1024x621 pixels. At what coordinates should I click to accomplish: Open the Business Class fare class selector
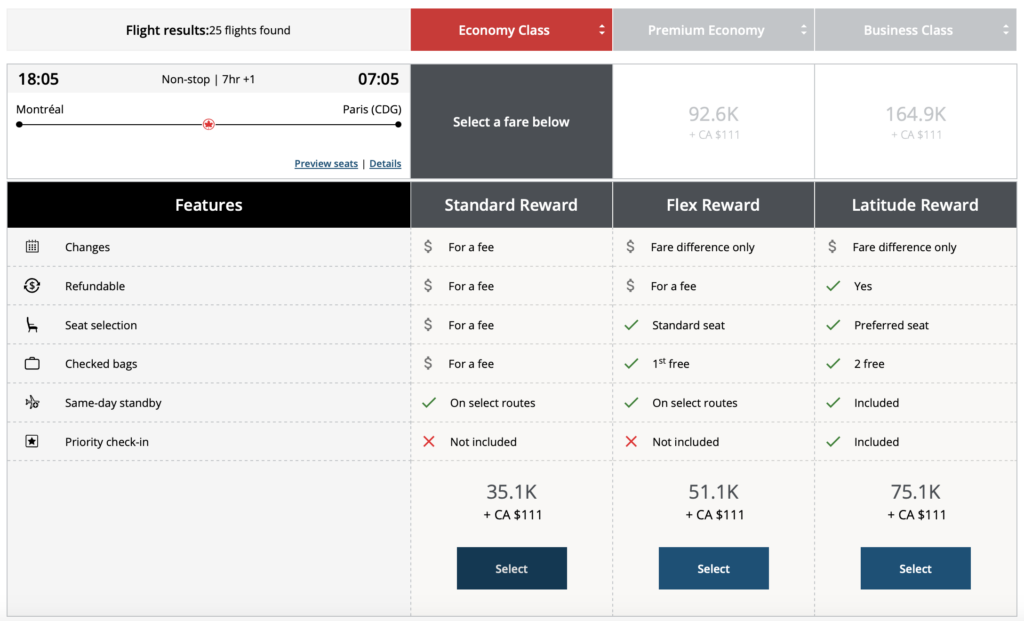1005,30
